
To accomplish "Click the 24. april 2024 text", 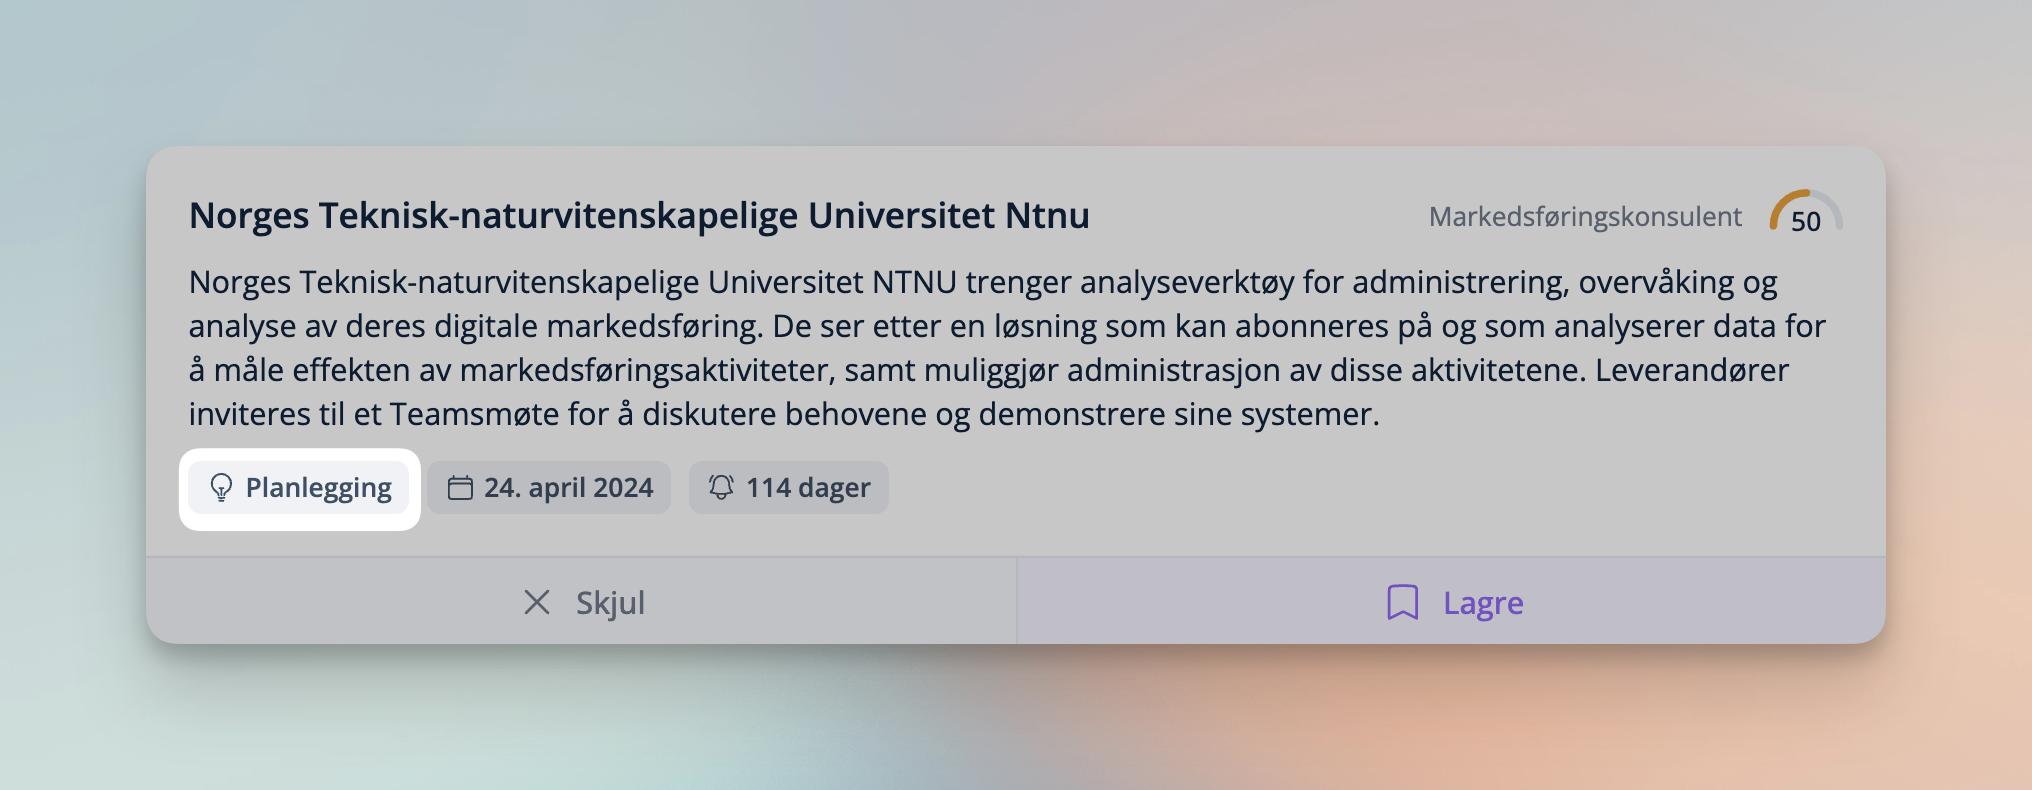I will pyautogui.click(x=569, y=488).
